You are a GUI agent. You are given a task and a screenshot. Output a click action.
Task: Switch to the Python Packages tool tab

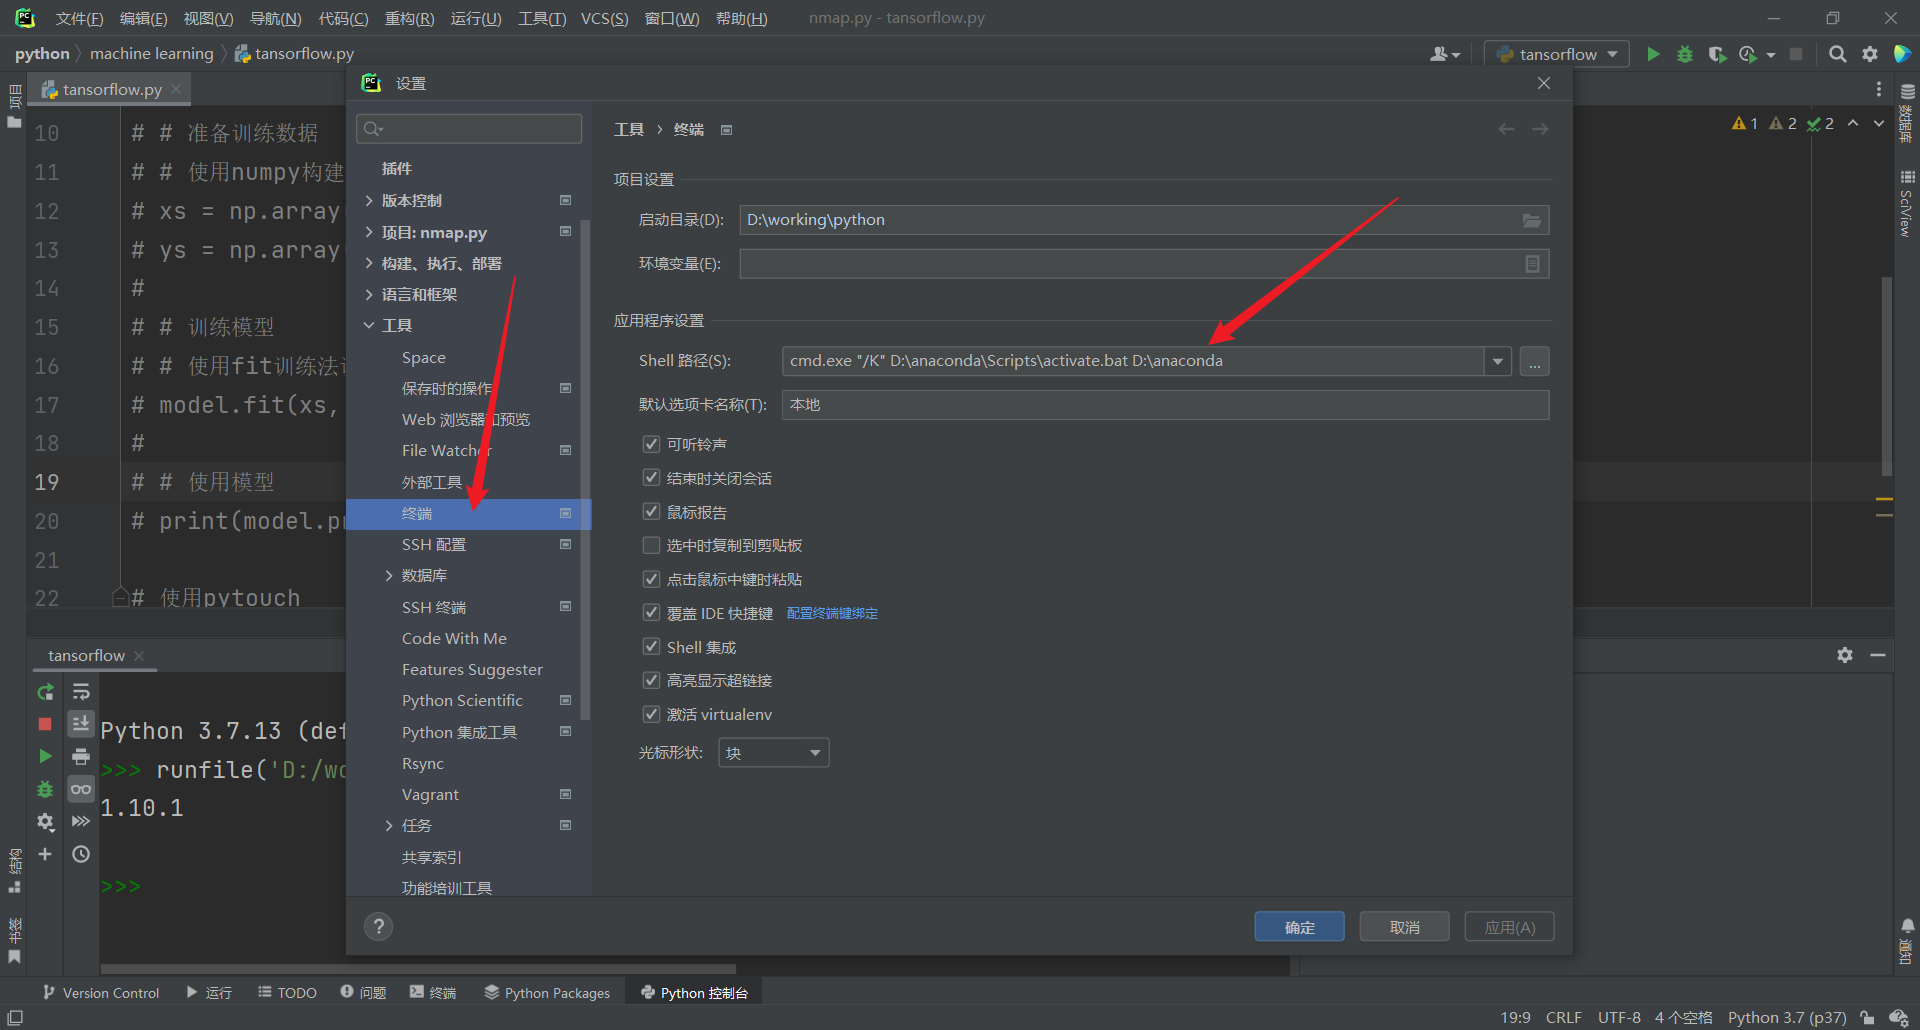(547, 993)
